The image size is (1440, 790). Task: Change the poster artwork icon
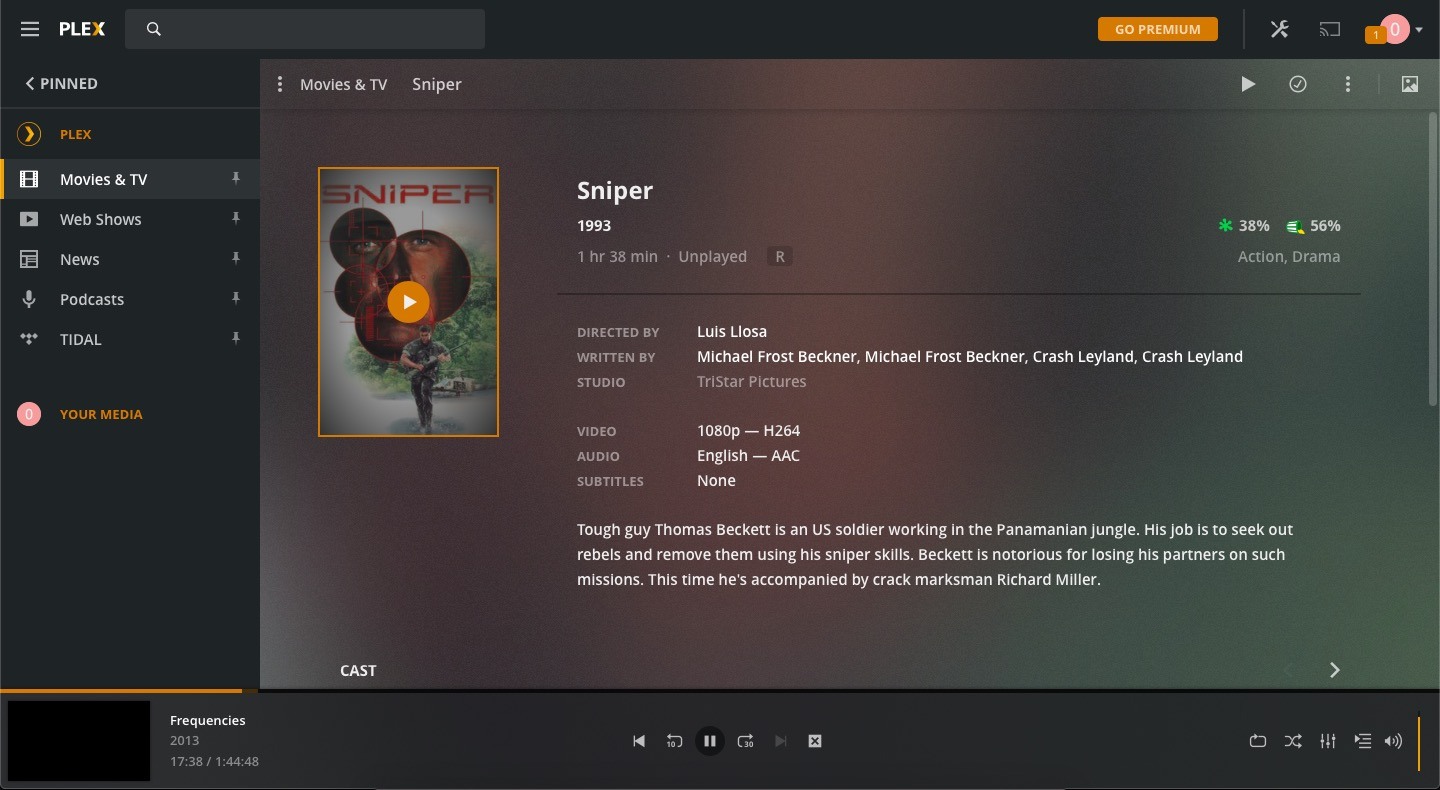point(1410,84)
